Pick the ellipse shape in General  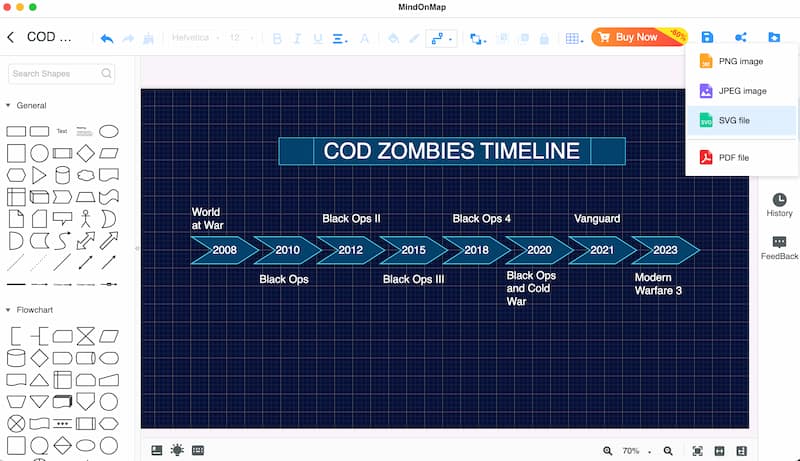tap(109, 131)
